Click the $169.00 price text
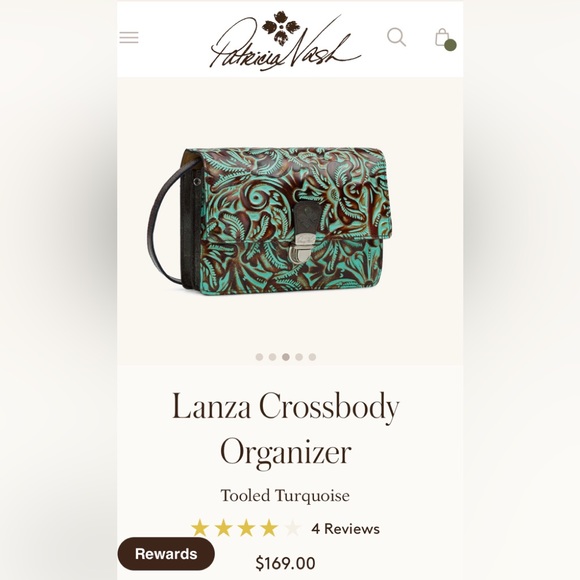Image resolution: width=580 pixels, height=580 pixels. 286,563
